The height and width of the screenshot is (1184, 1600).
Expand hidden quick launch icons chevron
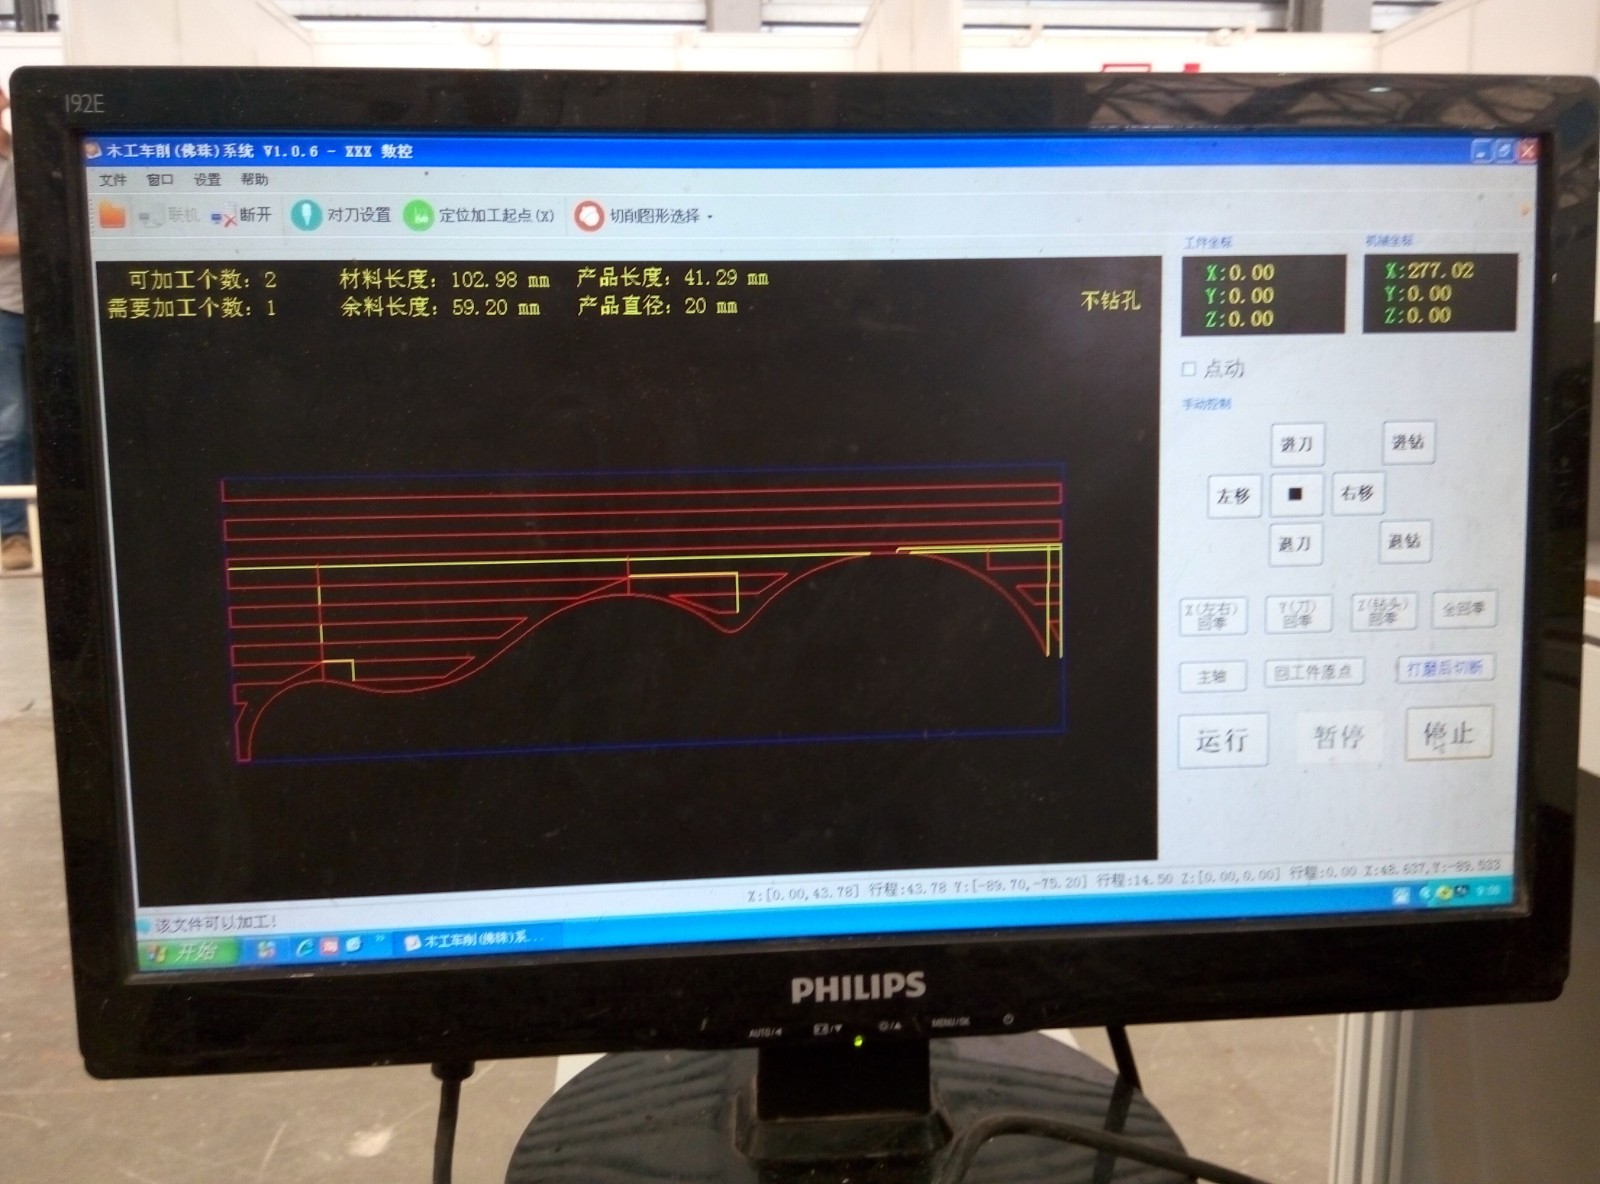pos(380,940)
